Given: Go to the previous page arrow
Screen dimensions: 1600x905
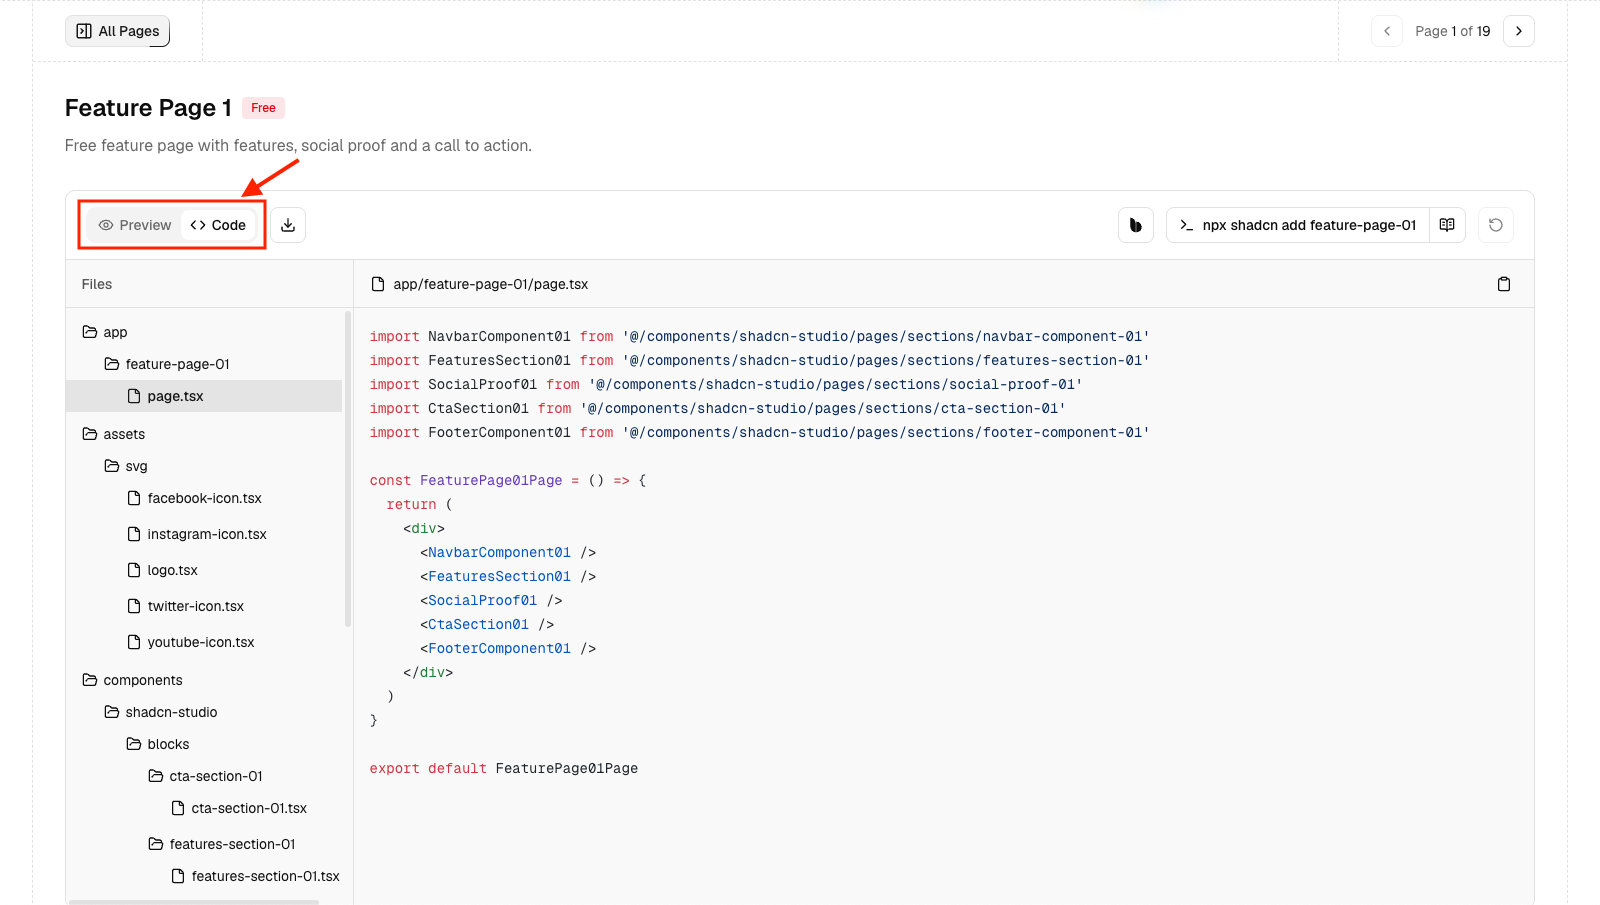Looking at the screenshot, I should (x=1387, y=31).
